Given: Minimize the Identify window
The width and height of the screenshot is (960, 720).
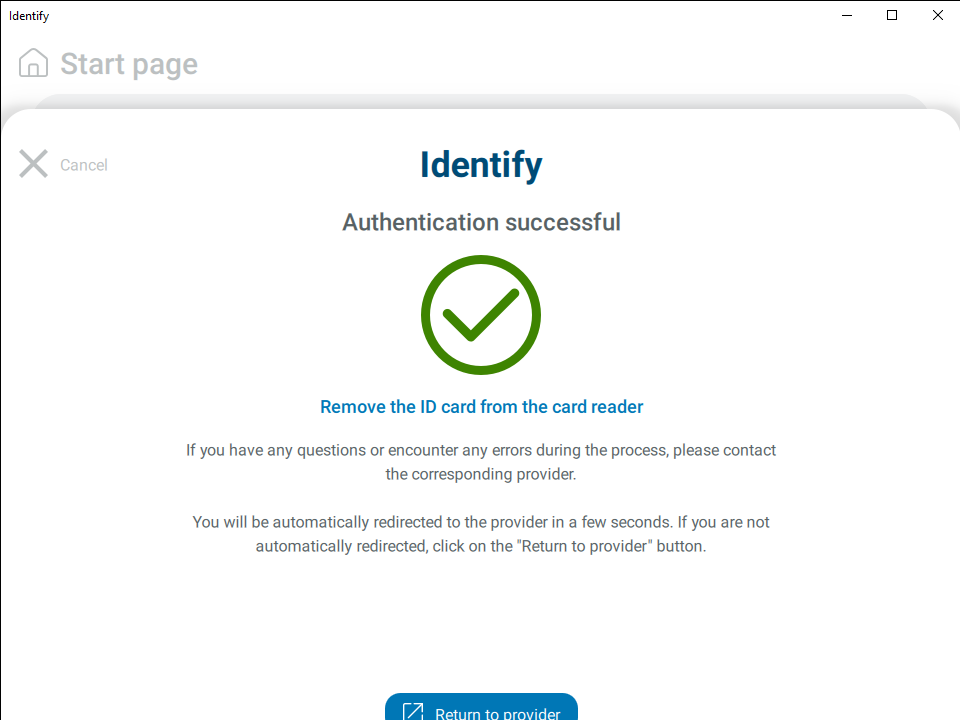Looking at the screenshot, I should coord(846,15).
